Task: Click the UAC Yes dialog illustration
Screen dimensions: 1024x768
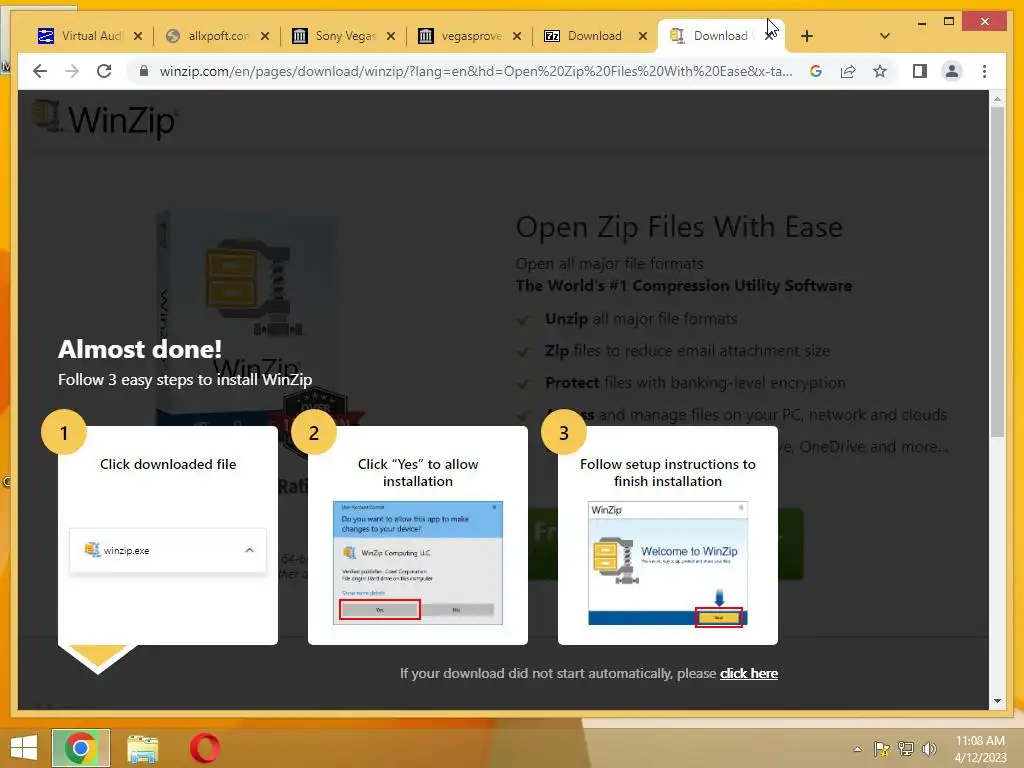Action: [x=418, y=562]
